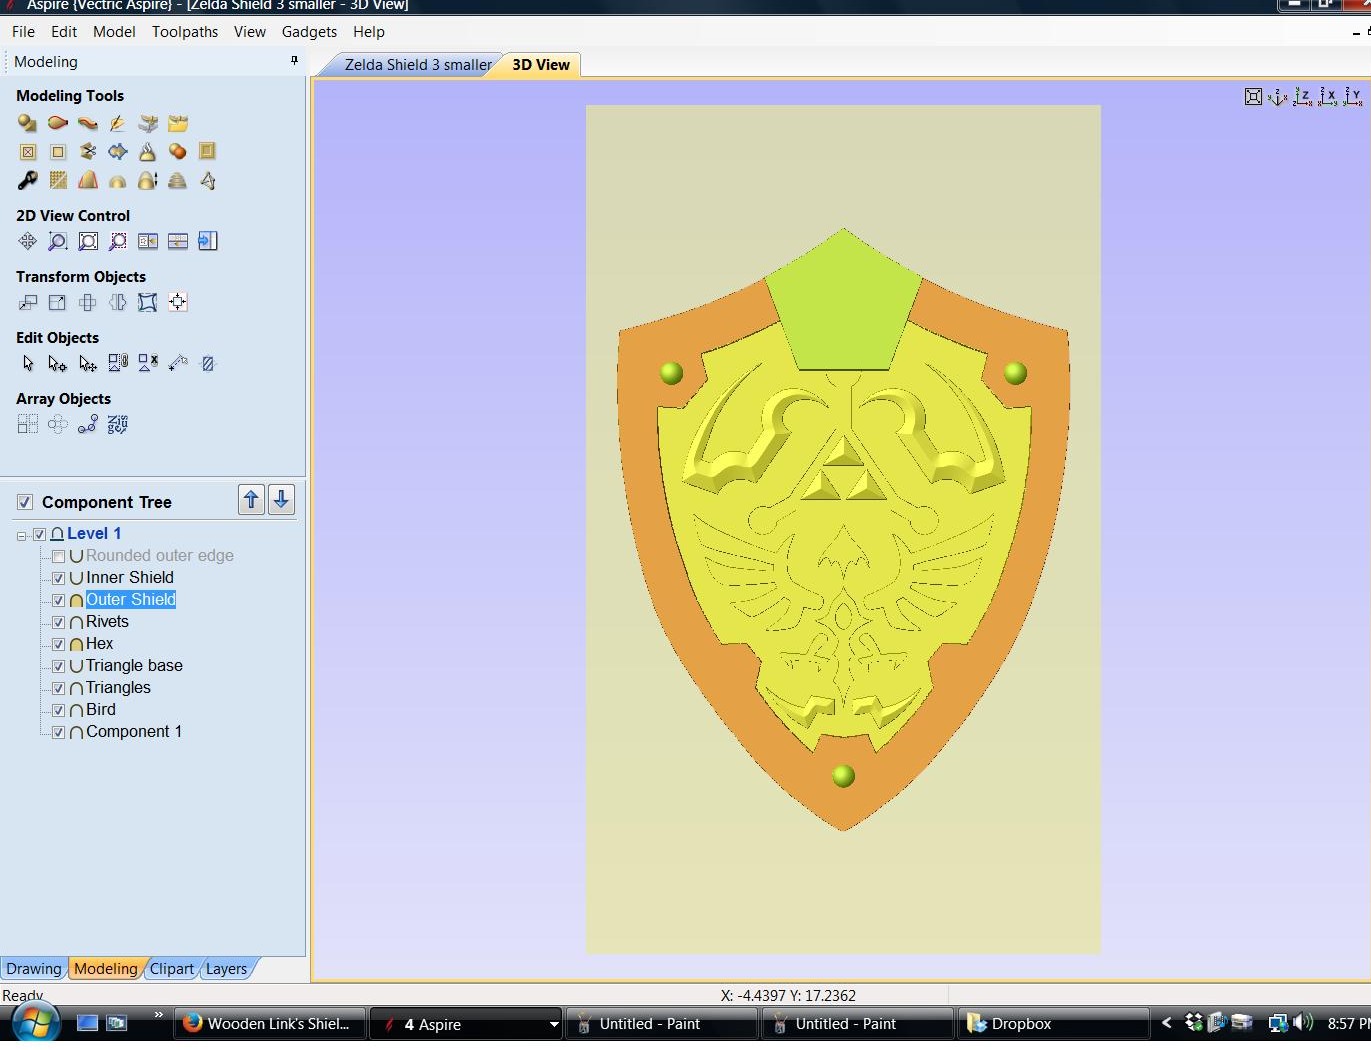Click the steaming Bake Component icon
The image size is (1371, 1050).
point(147,151)
